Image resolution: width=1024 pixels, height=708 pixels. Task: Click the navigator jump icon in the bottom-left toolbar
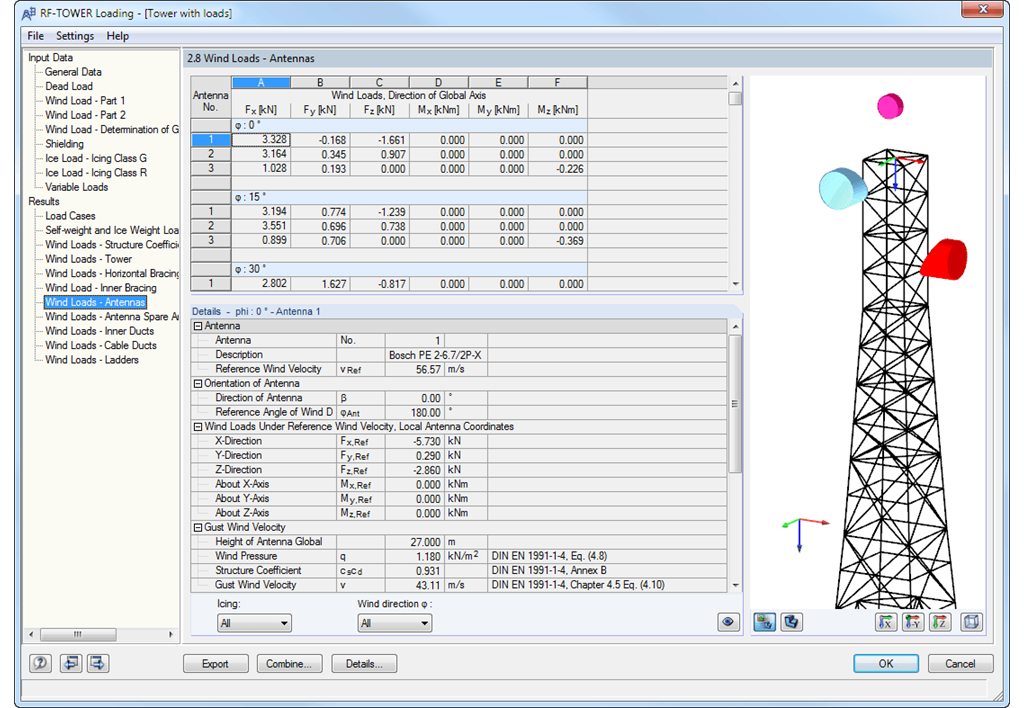tap(70, 663)
